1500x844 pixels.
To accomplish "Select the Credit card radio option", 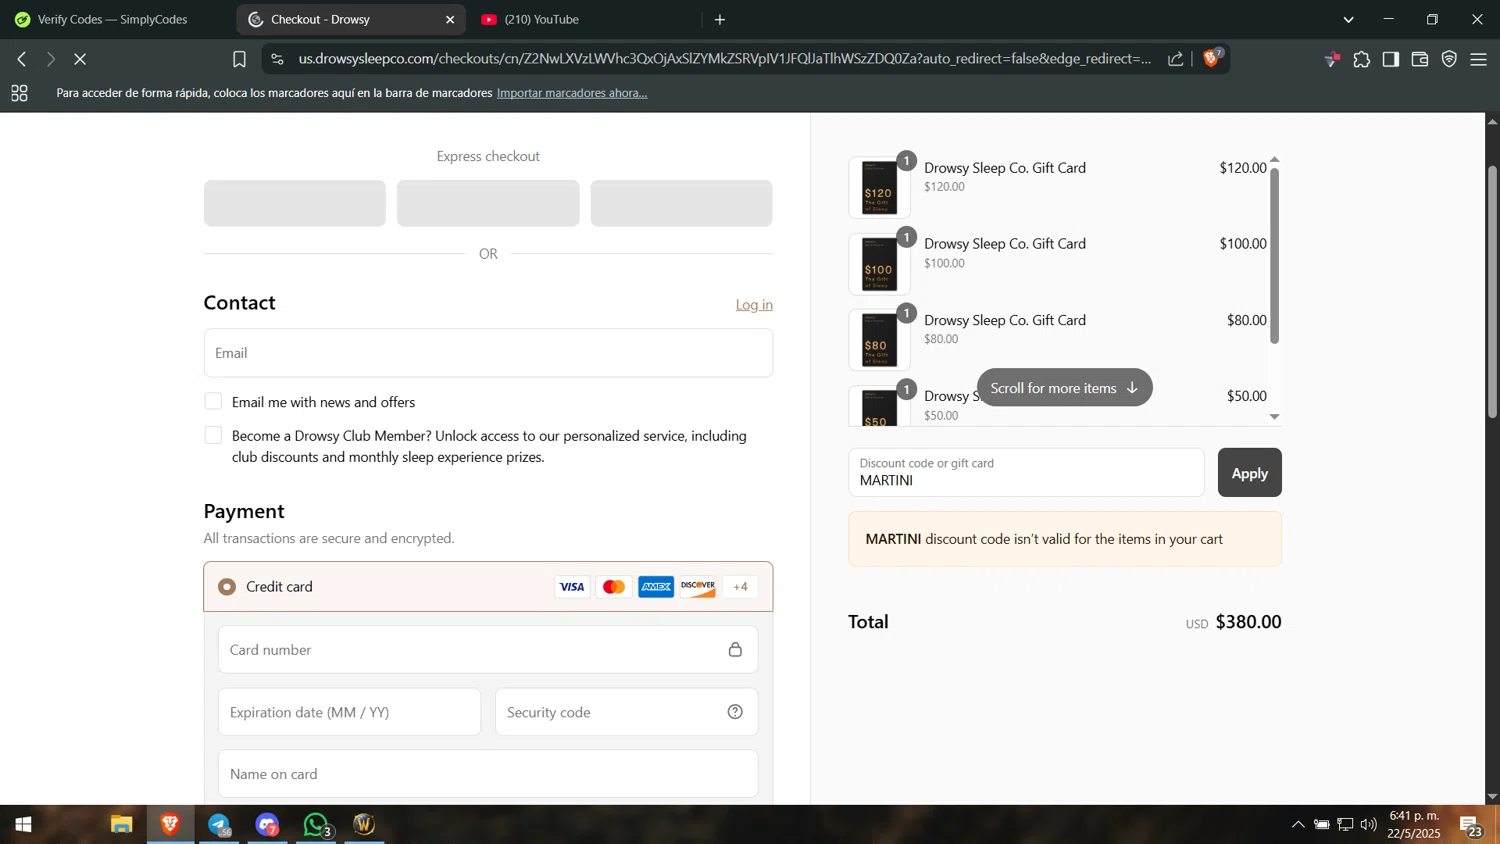I will coord(227,587).
